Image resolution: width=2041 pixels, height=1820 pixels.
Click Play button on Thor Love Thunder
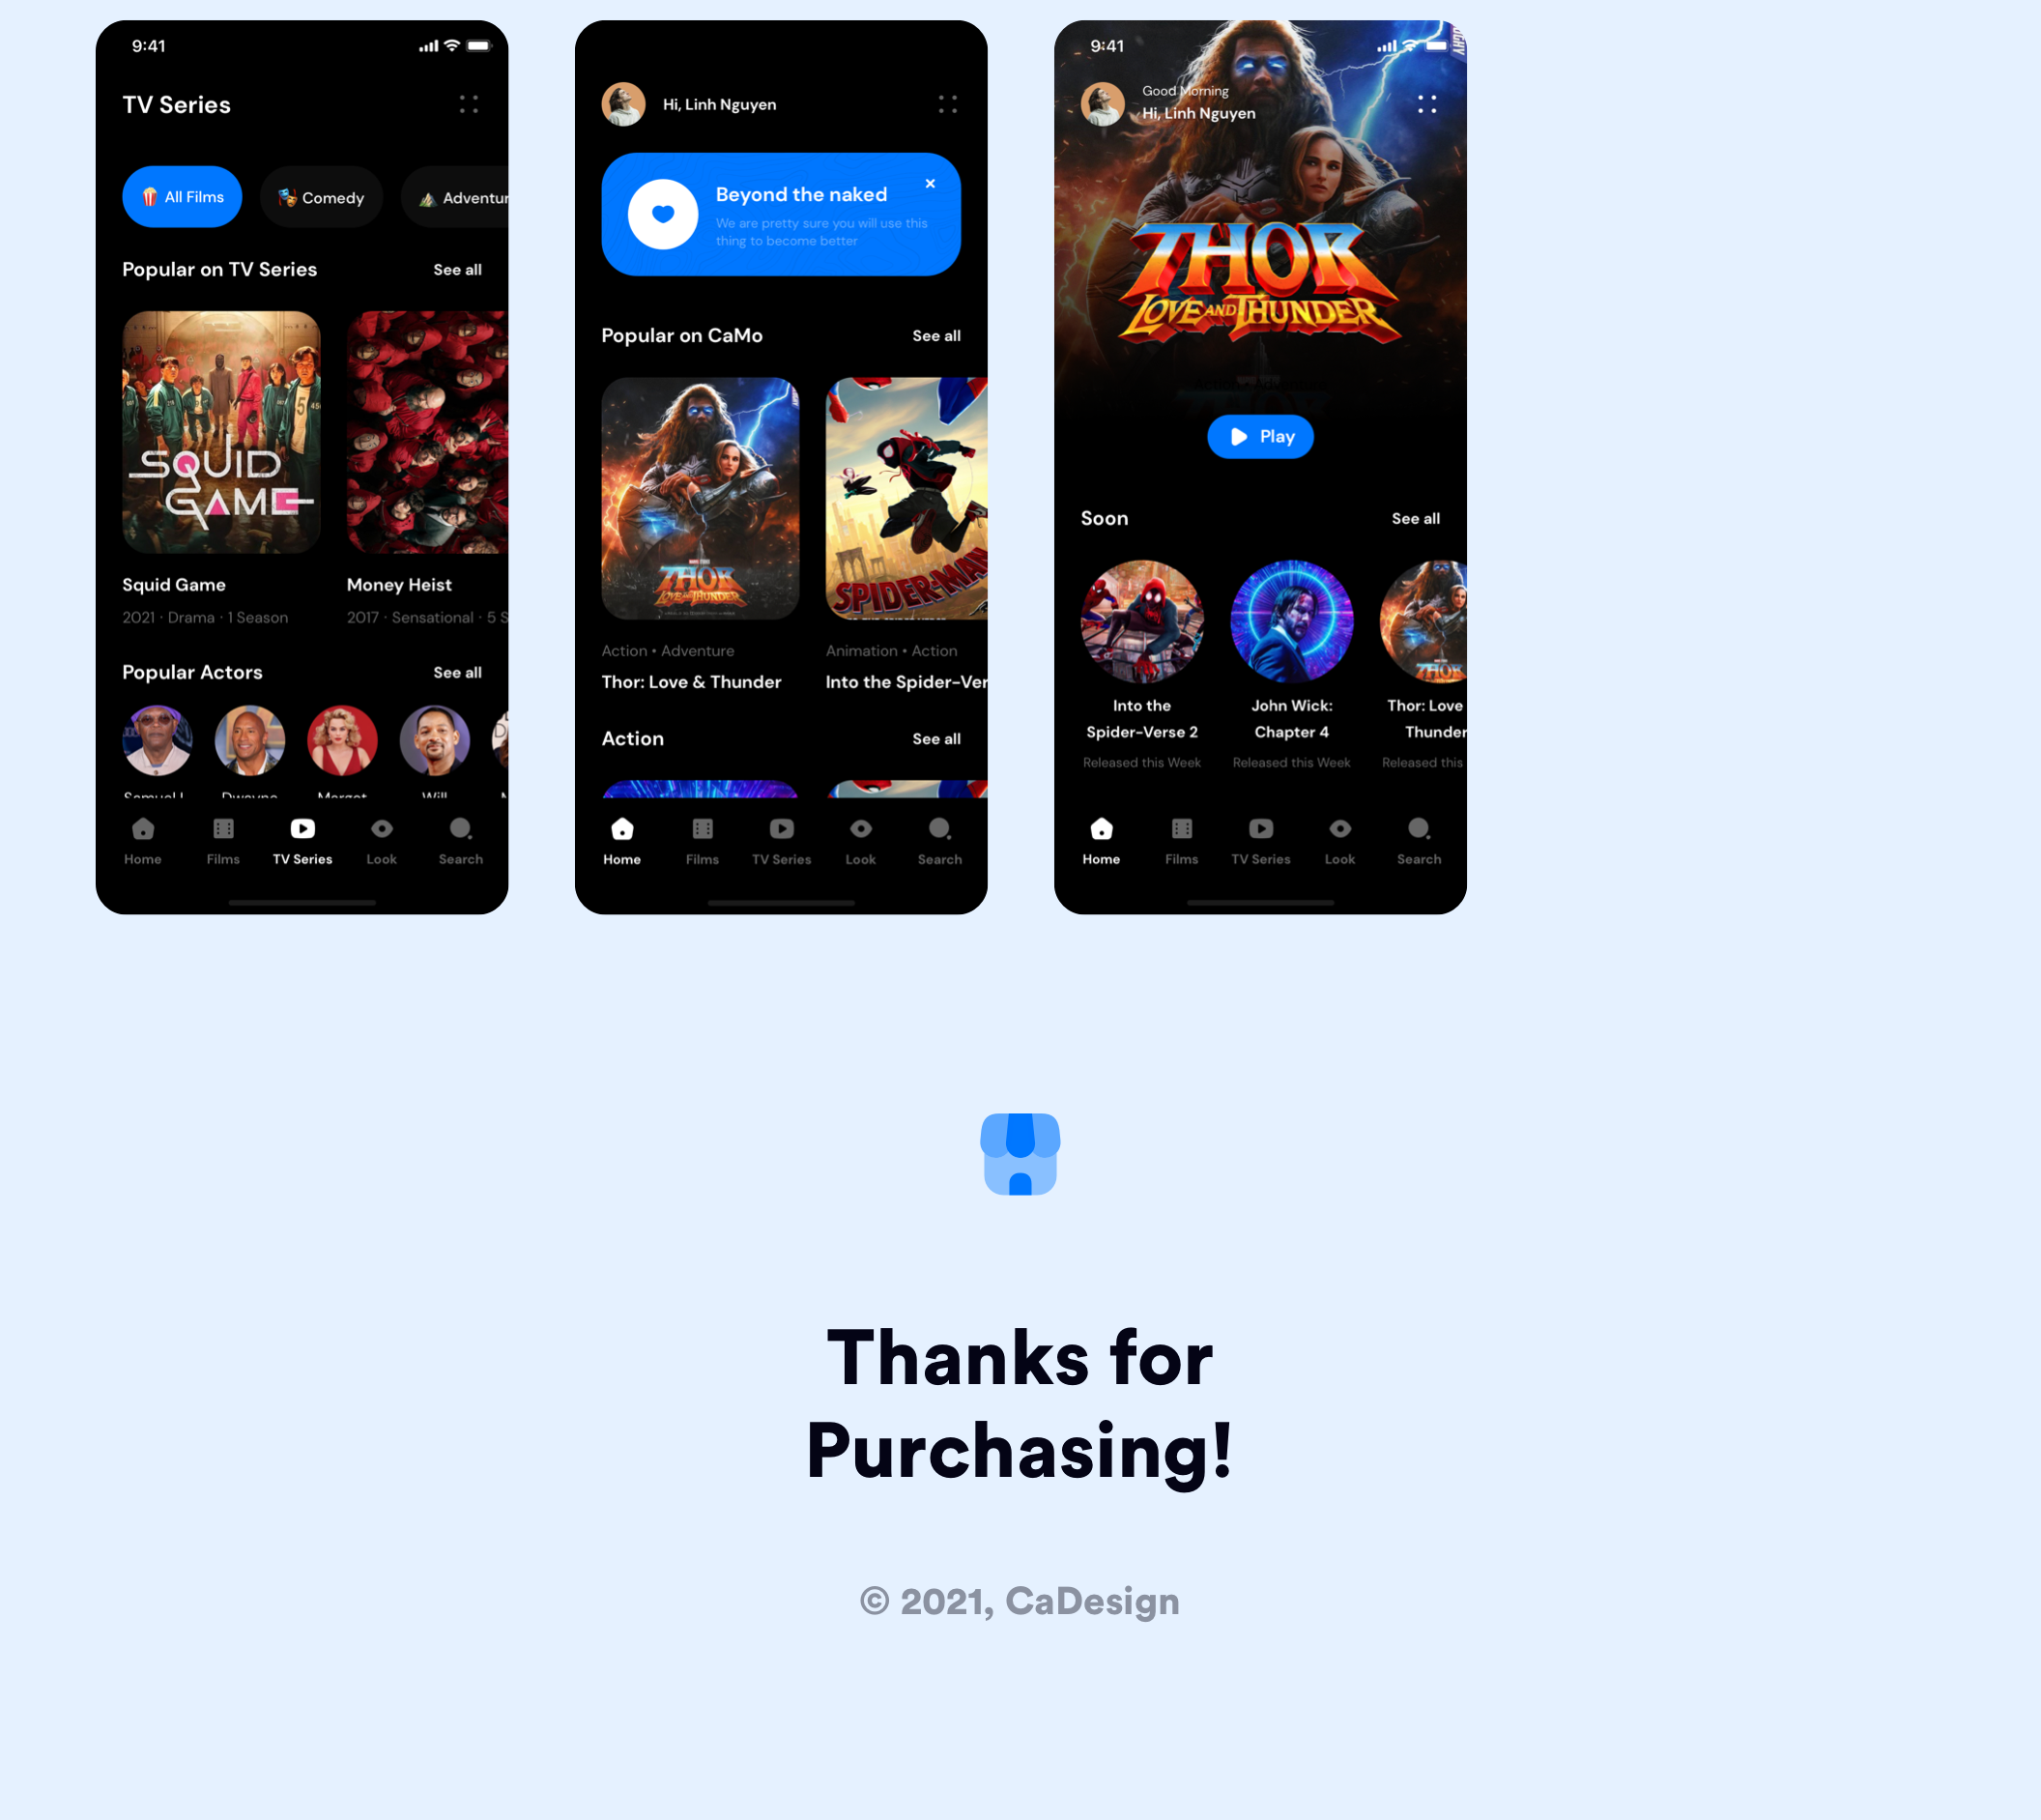(x=1259, y=436)
